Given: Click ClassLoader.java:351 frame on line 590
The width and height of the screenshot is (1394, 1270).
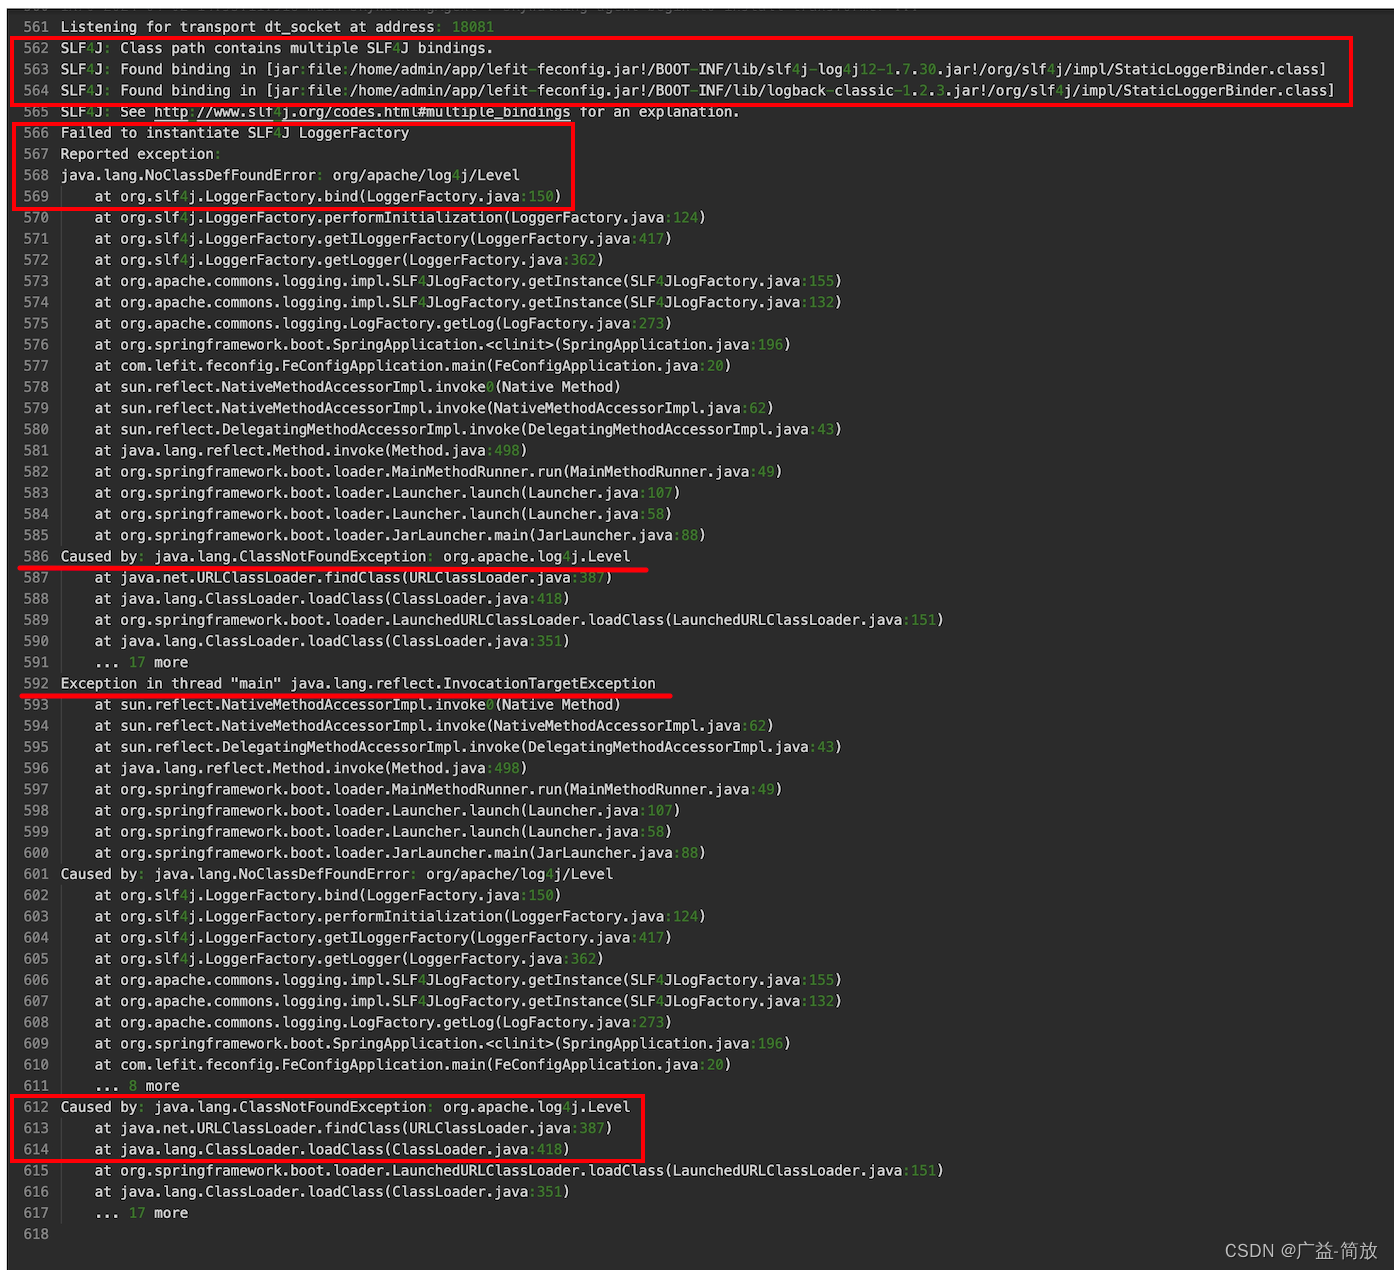Looking at the screenshot, I should pyautogui.click(x=332, y=642).
